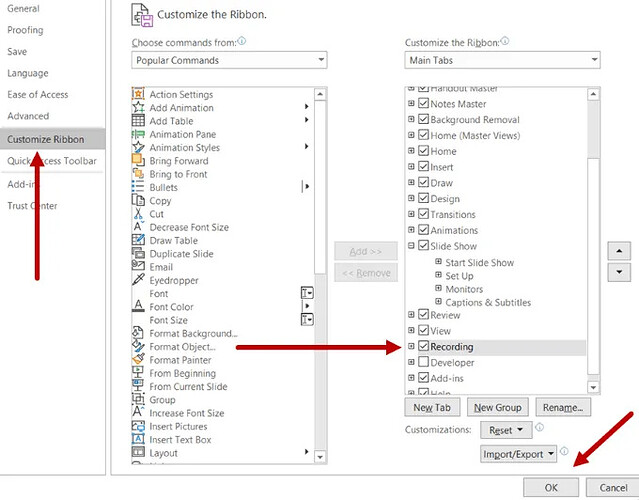Expand the Transitions tab node
Screen dimensions: 639x500
tap(411, 215)
